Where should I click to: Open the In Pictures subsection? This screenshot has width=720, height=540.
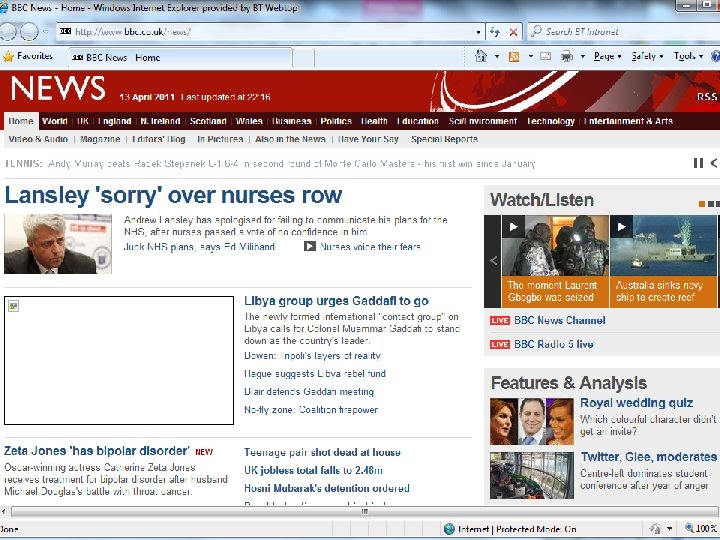point(220,139)
